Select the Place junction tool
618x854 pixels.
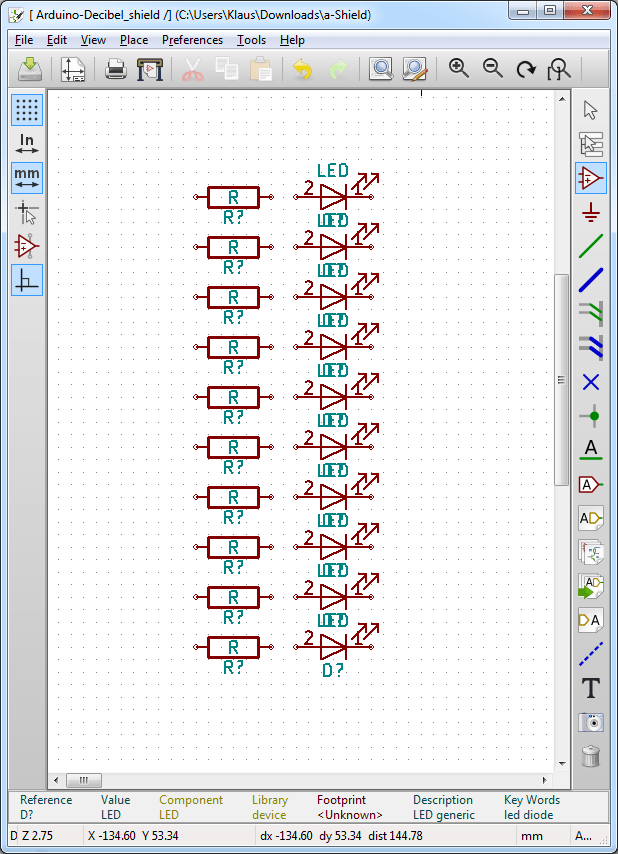click(x=591, y=417)
